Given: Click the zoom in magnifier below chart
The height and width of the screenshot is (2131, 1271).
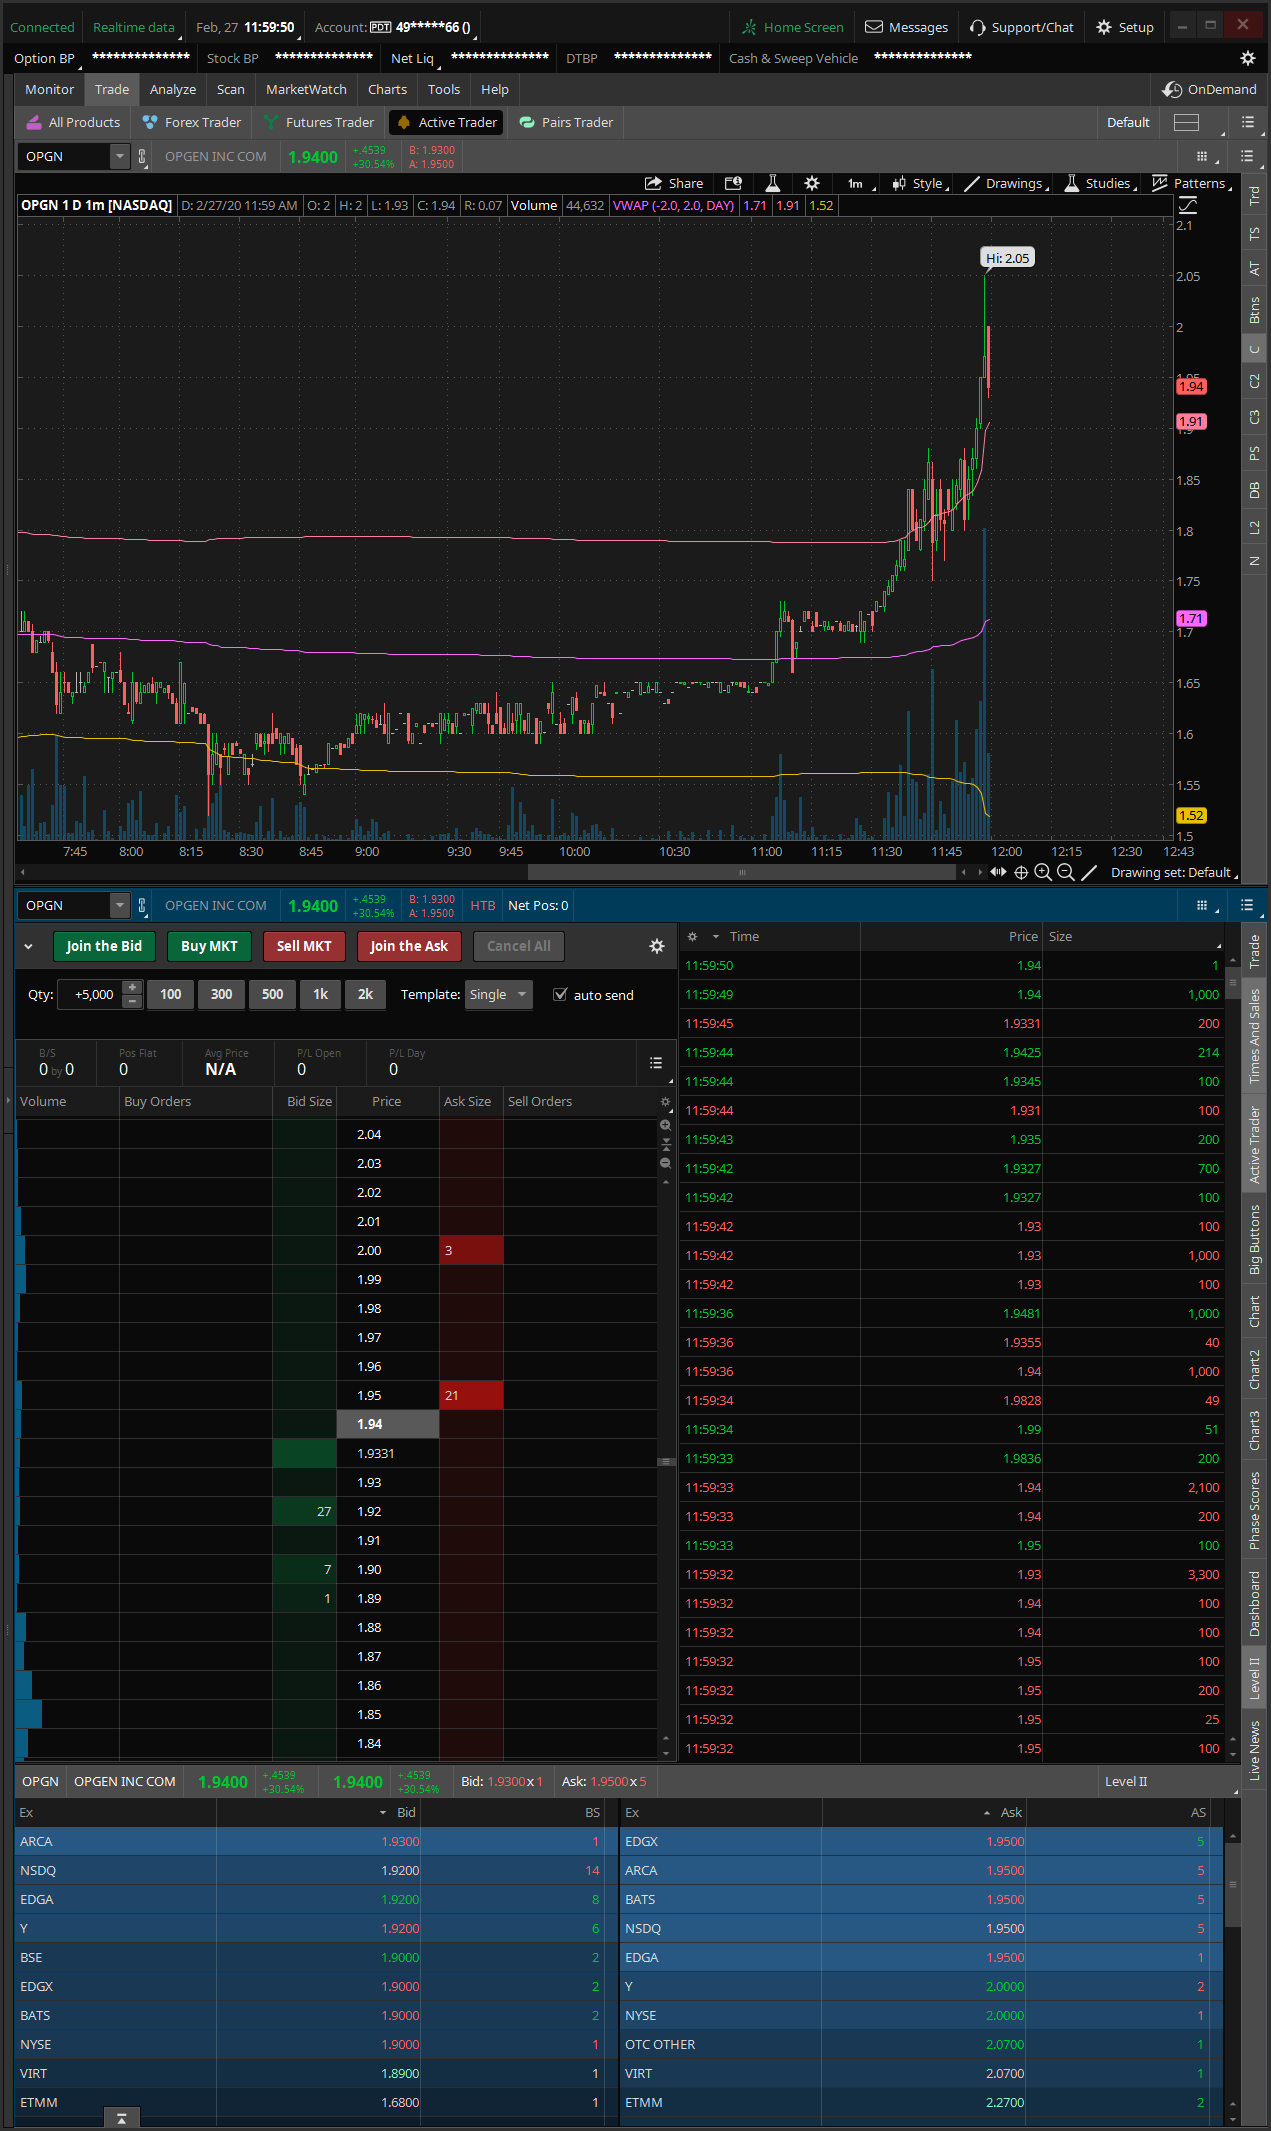Looking at the screenshot, I should coord(1043,872).
